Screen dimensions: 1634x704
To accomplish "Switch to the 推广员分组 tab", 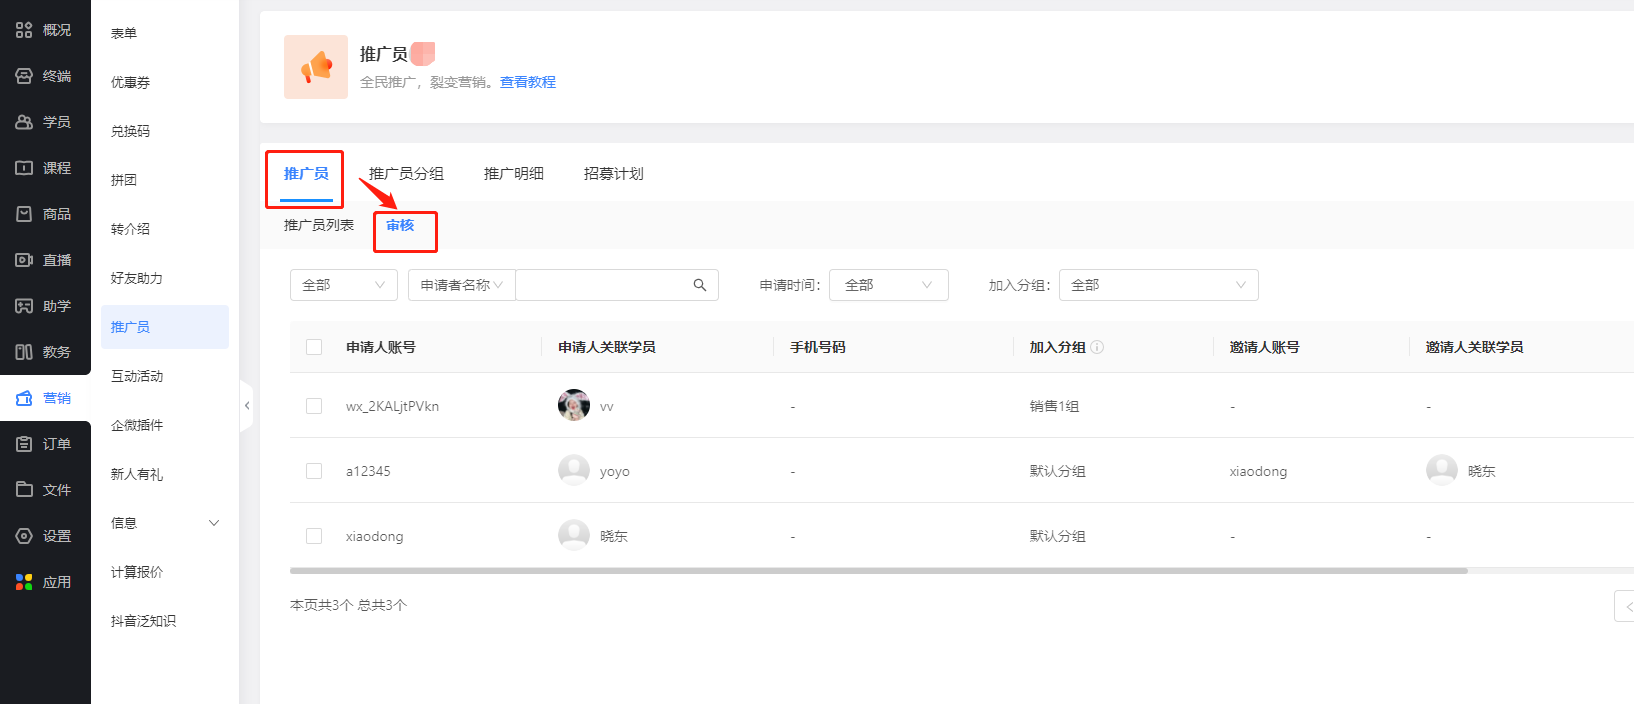I will [406, 174].
